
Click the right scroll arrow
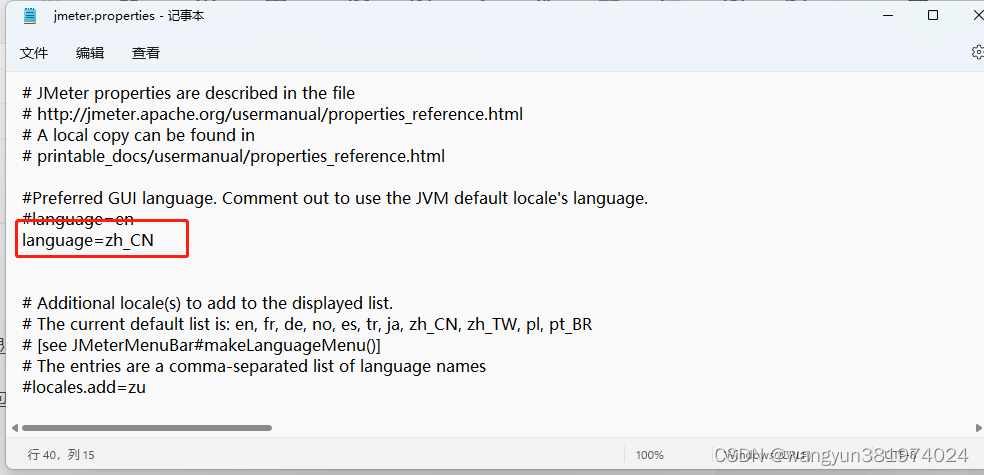[x=978, y=428]
